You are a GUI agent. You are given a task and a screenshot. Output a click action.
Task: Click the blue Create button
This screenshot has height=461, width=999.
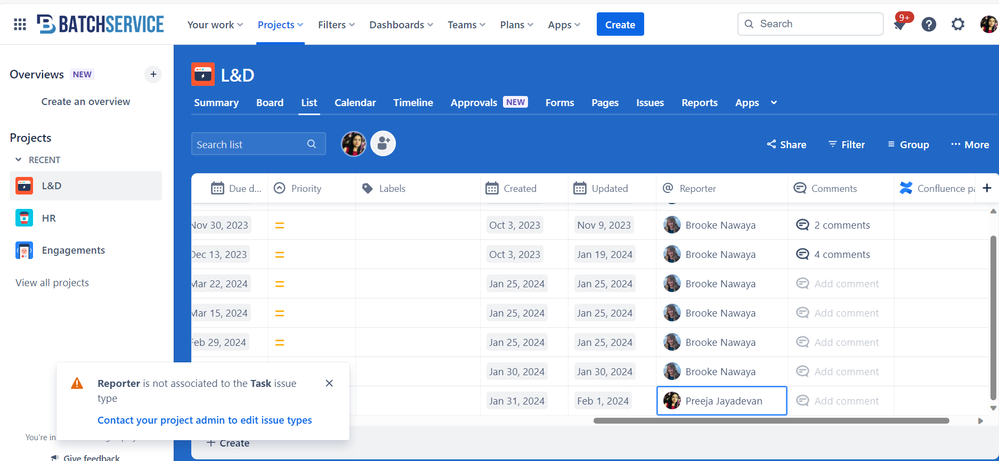620,24
